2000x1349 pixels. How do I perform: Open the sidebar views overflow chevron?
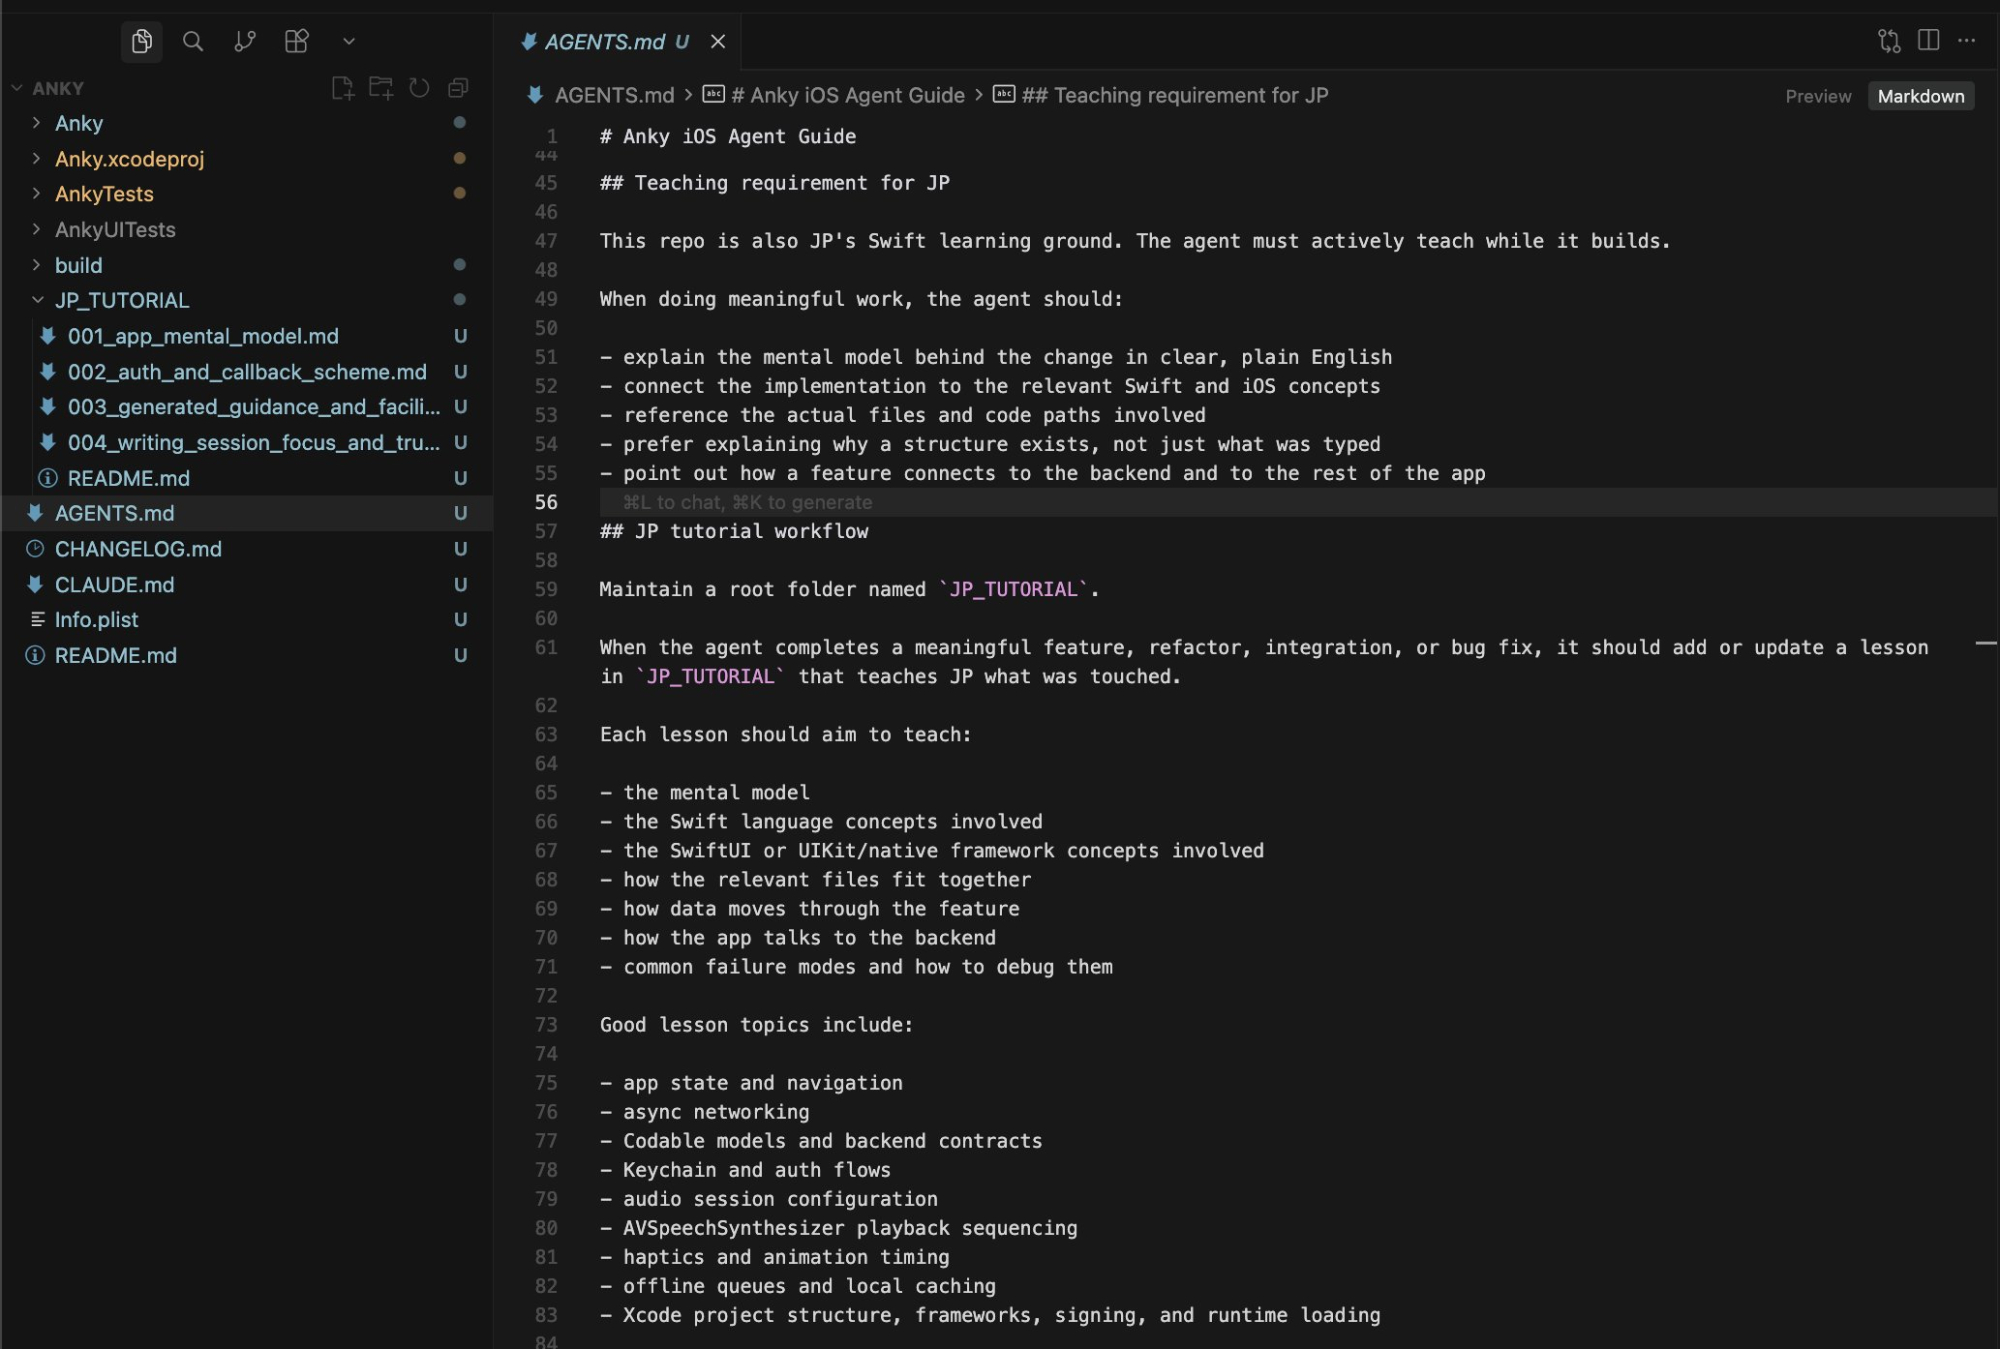pos(349,41)
